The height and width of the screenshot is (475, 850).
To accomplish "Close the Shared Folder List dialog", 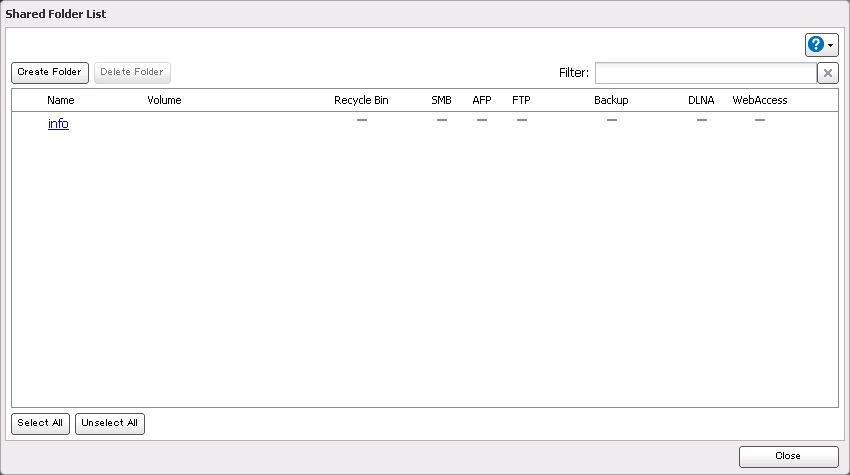I will [788, 456].
